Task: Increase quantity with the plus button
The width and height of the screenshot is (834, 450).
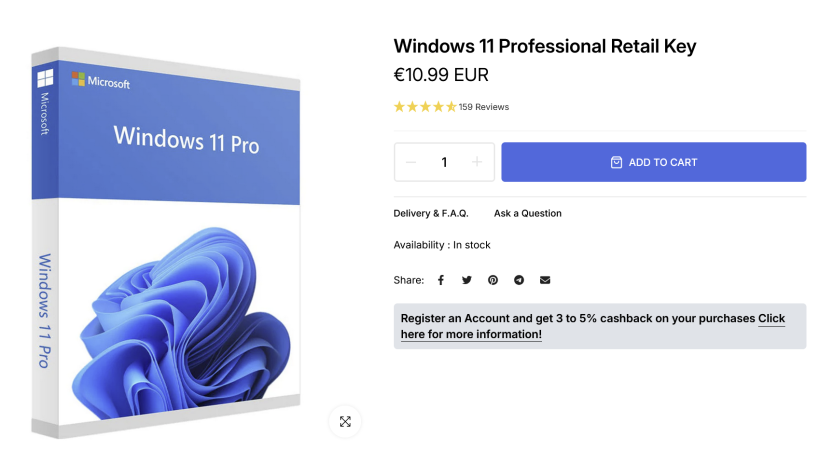Action: click(x=477, y=162)
